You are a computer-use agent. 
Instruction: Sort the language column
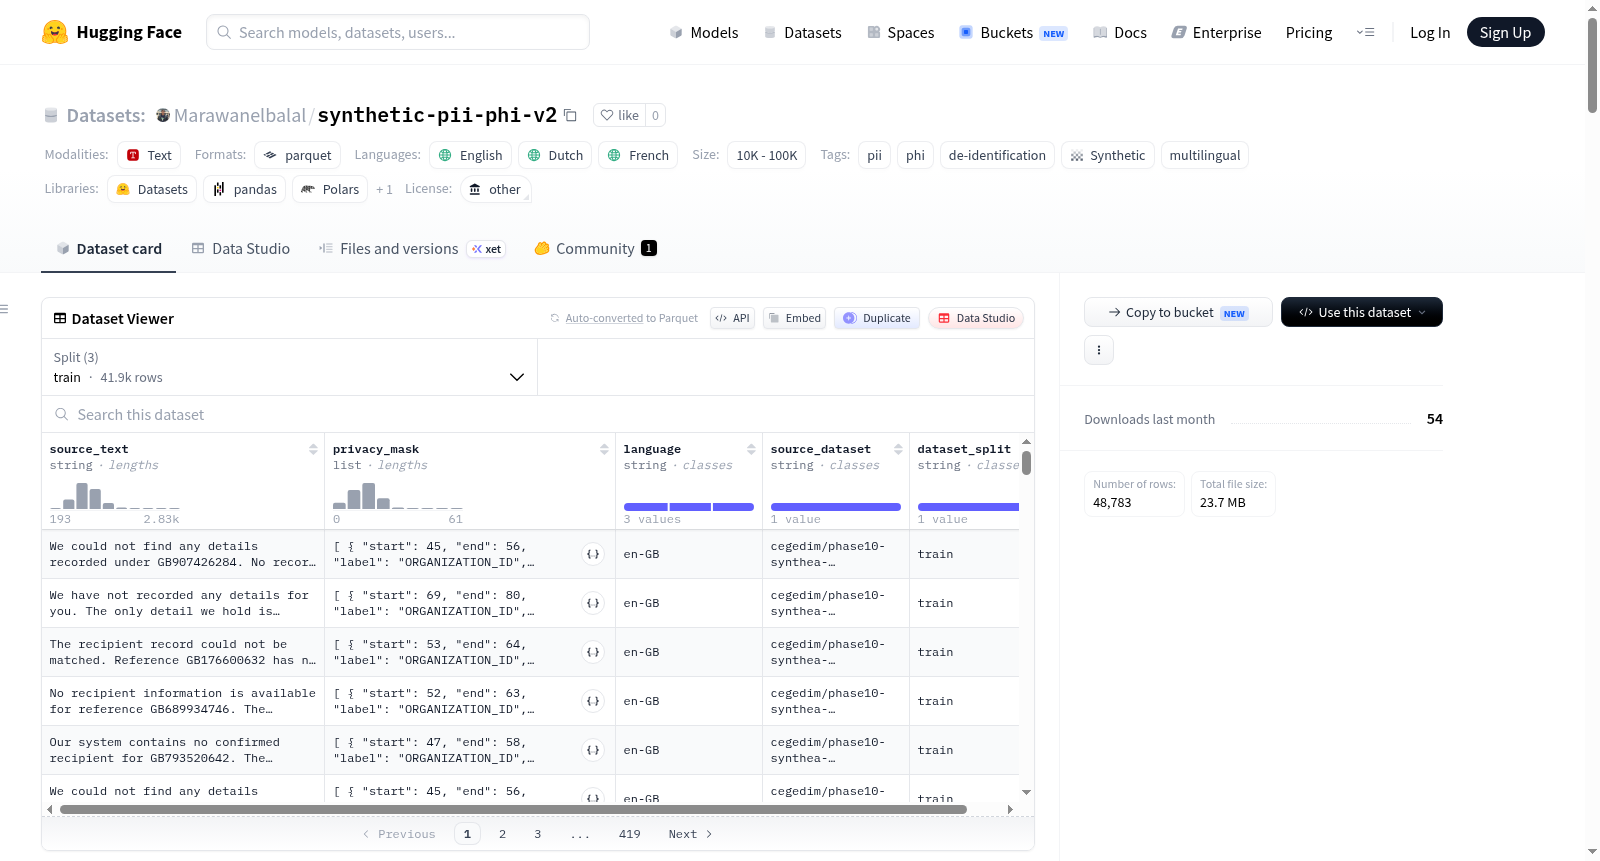click(751, 449)
